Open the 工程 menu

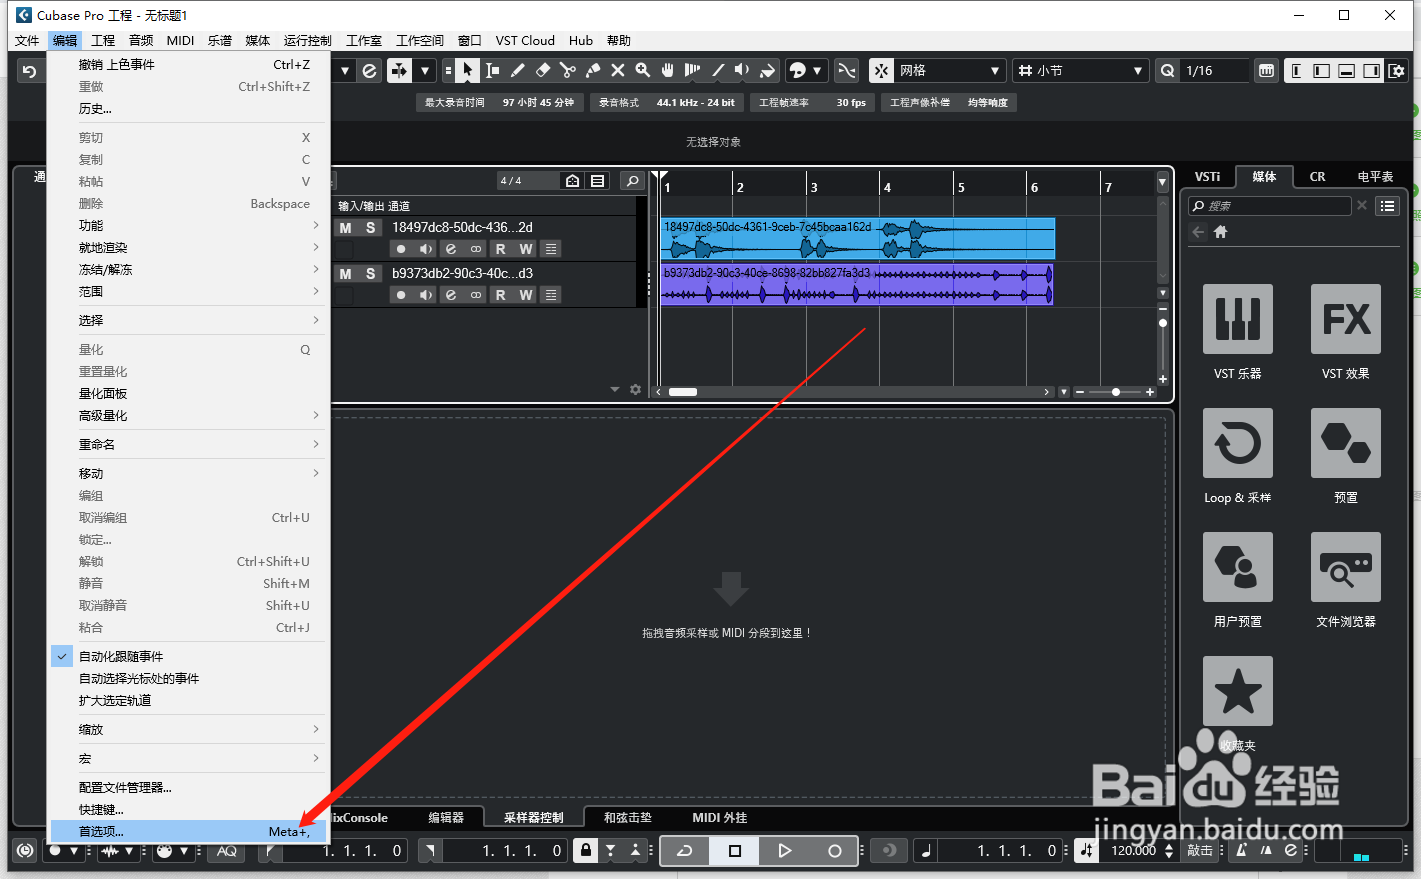pyautogui.click(x=103, y=41)
